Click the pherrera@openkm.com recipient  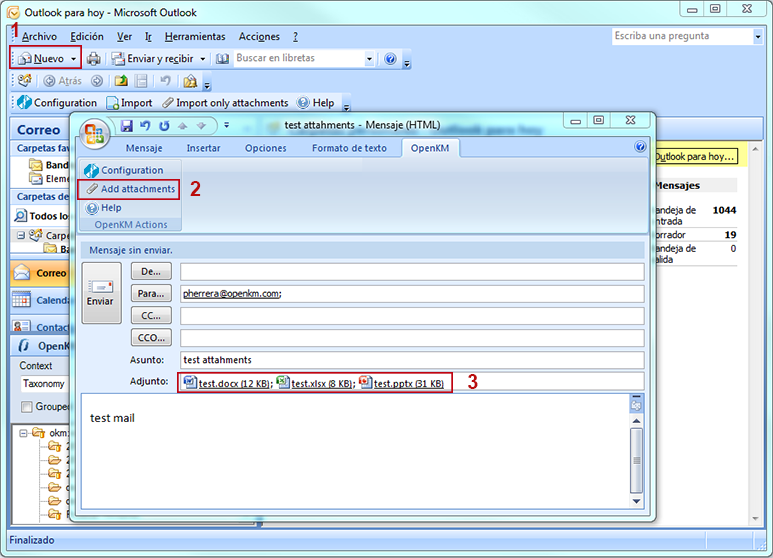(x=232, y=294)
